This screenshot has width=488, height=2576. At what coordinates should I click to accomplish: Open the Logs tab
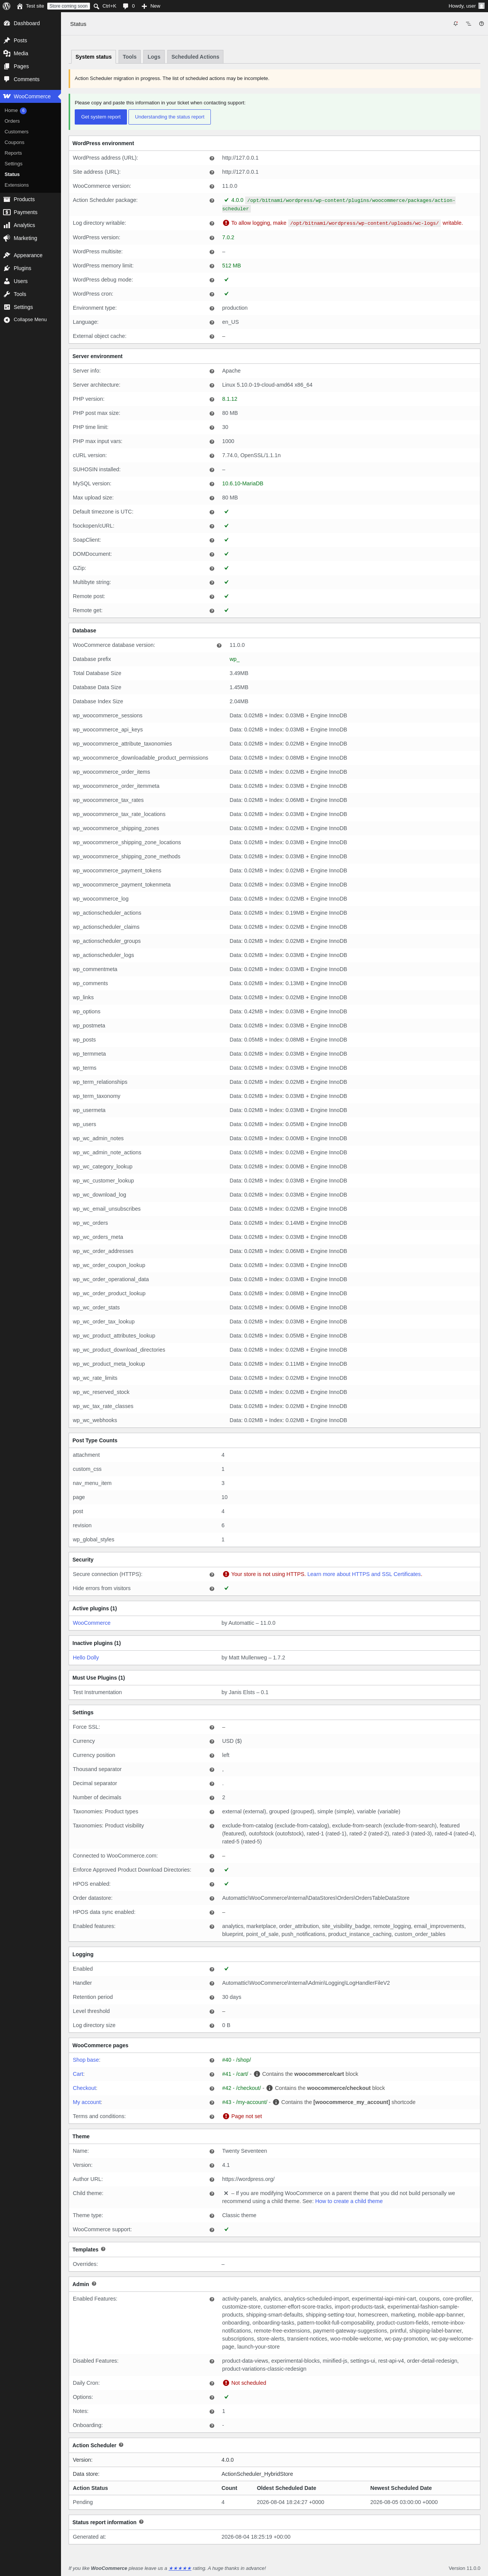pos(154,57)
